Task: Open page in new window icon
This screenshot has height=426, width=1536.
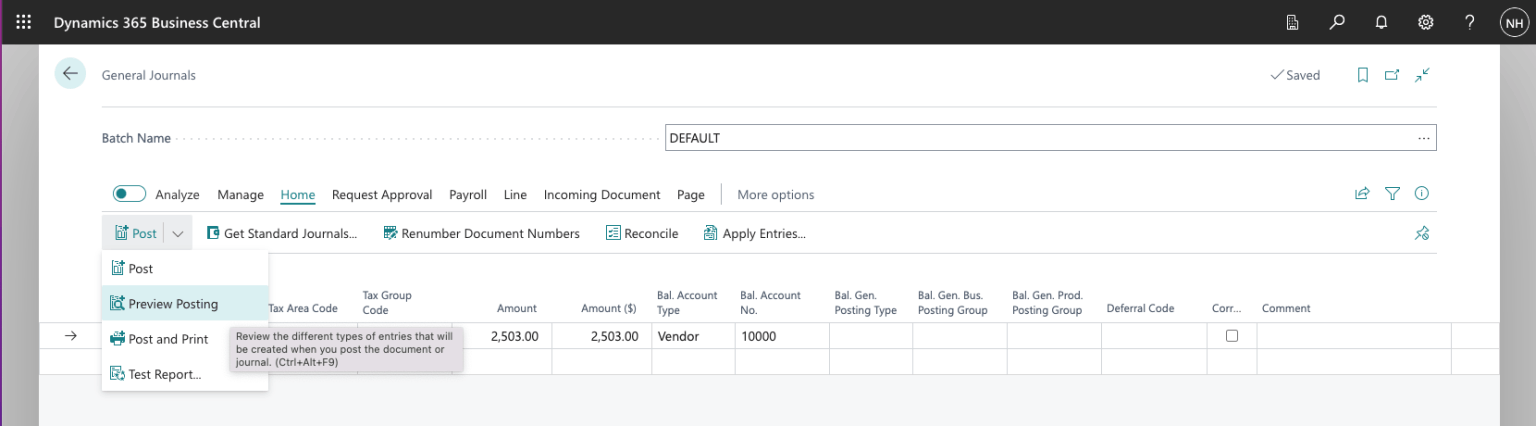Action: [x=1392, y=75]
